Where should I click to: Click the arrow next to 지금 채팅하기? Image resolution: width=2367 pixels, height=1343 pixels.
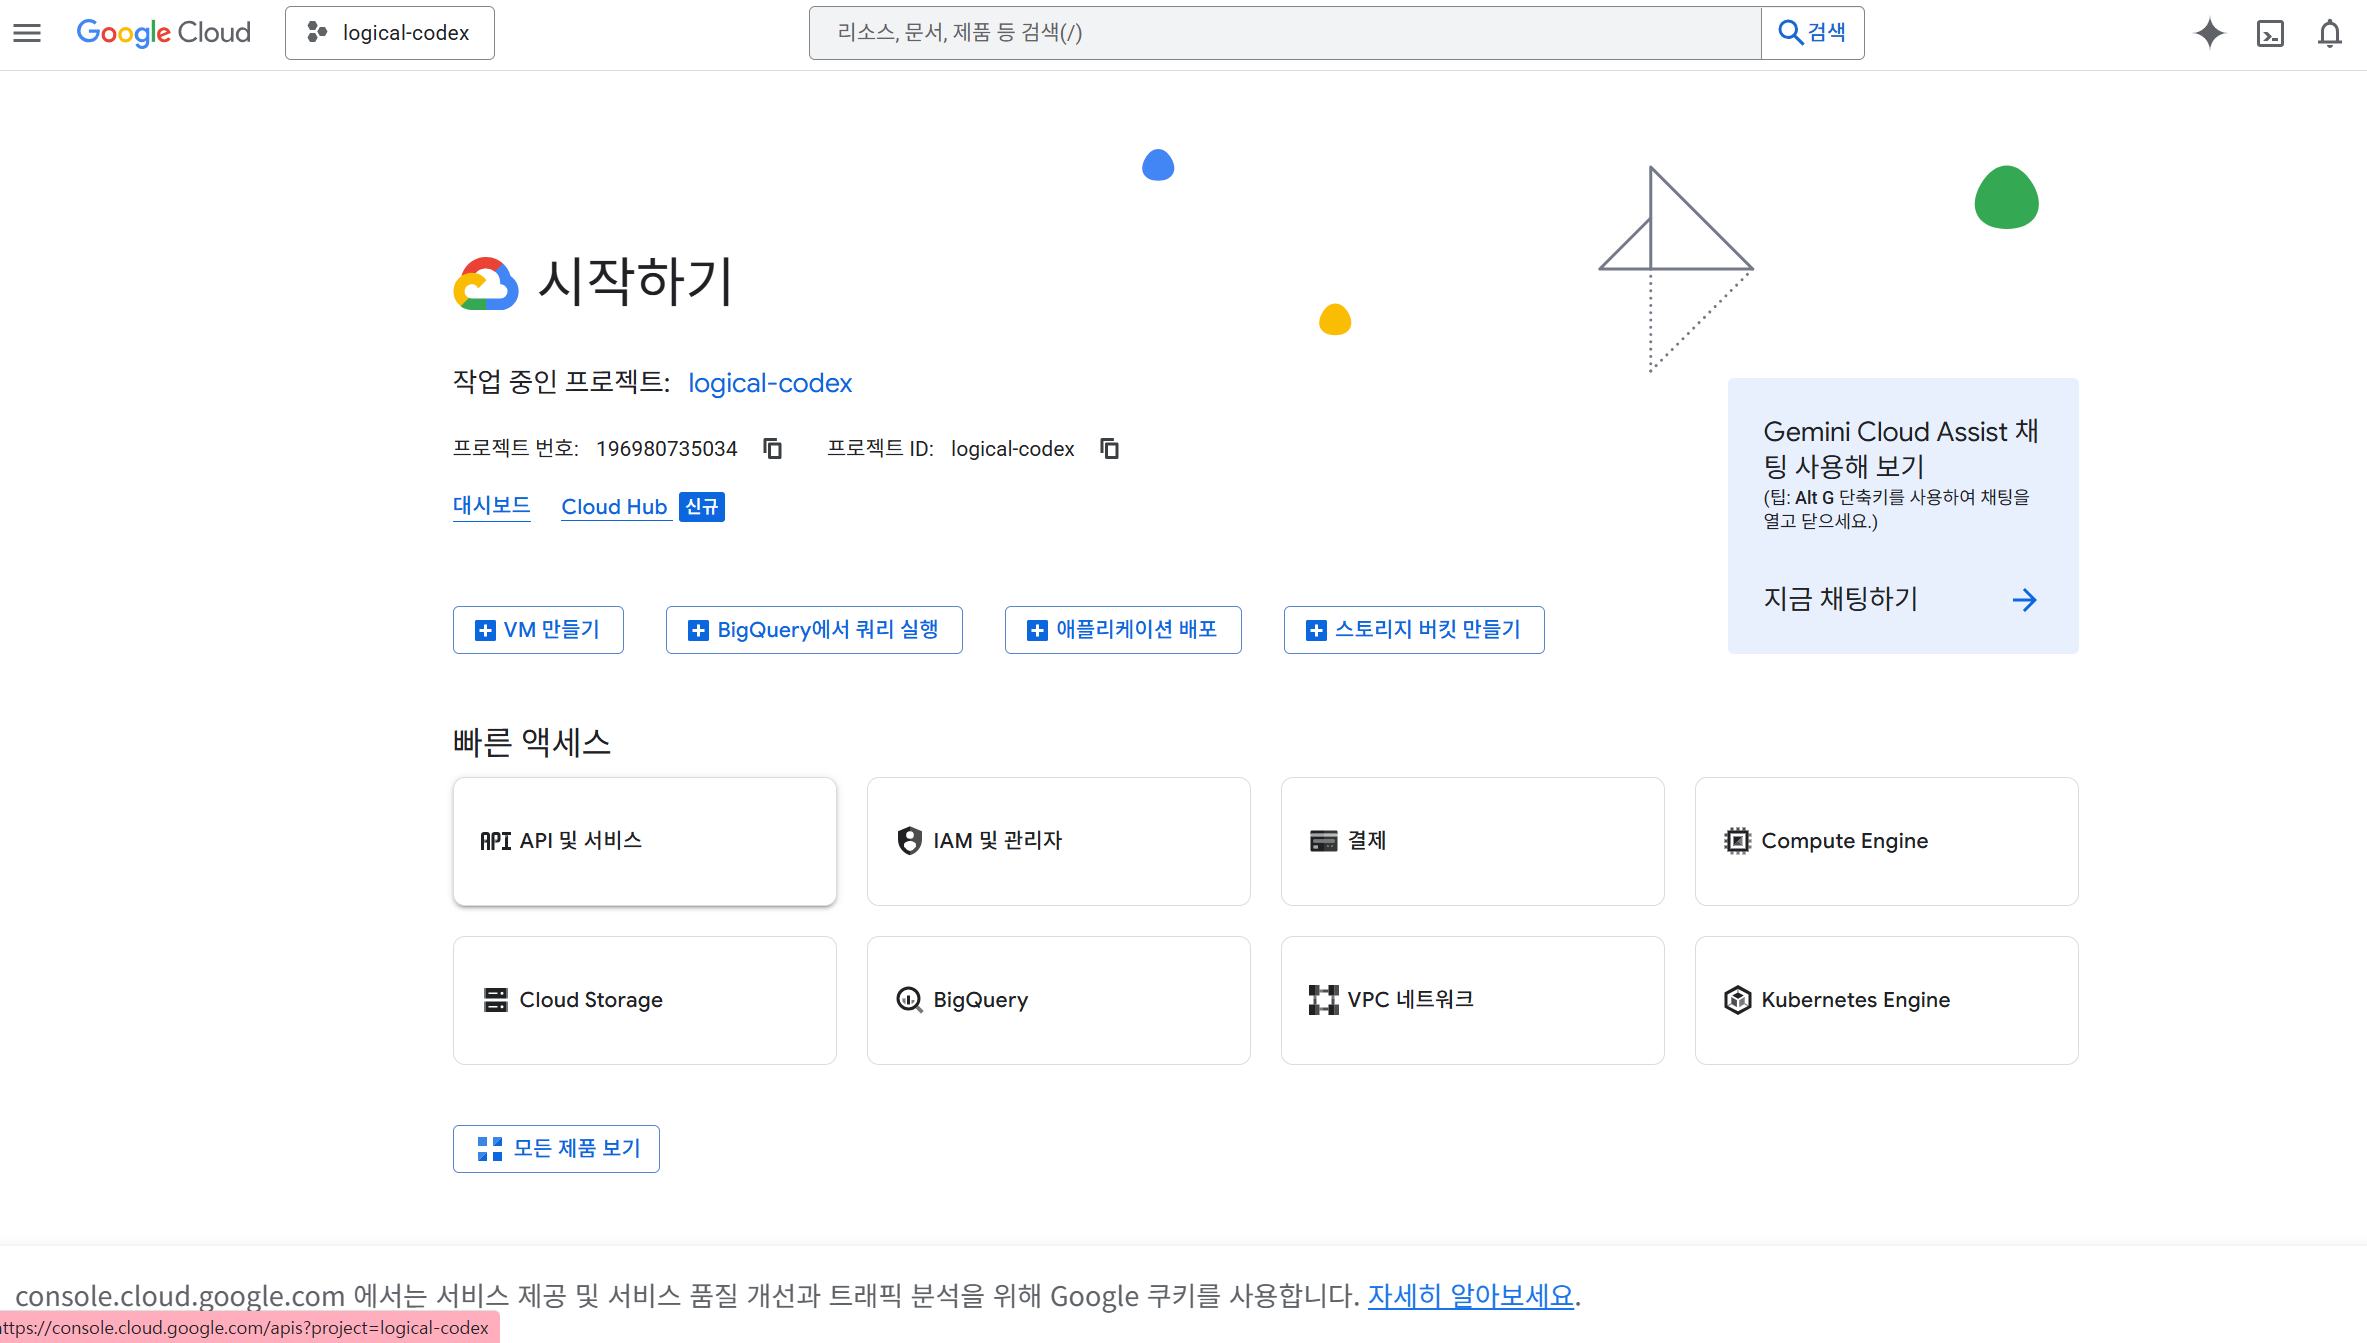pyautogui.click(x=2024, y=600)
